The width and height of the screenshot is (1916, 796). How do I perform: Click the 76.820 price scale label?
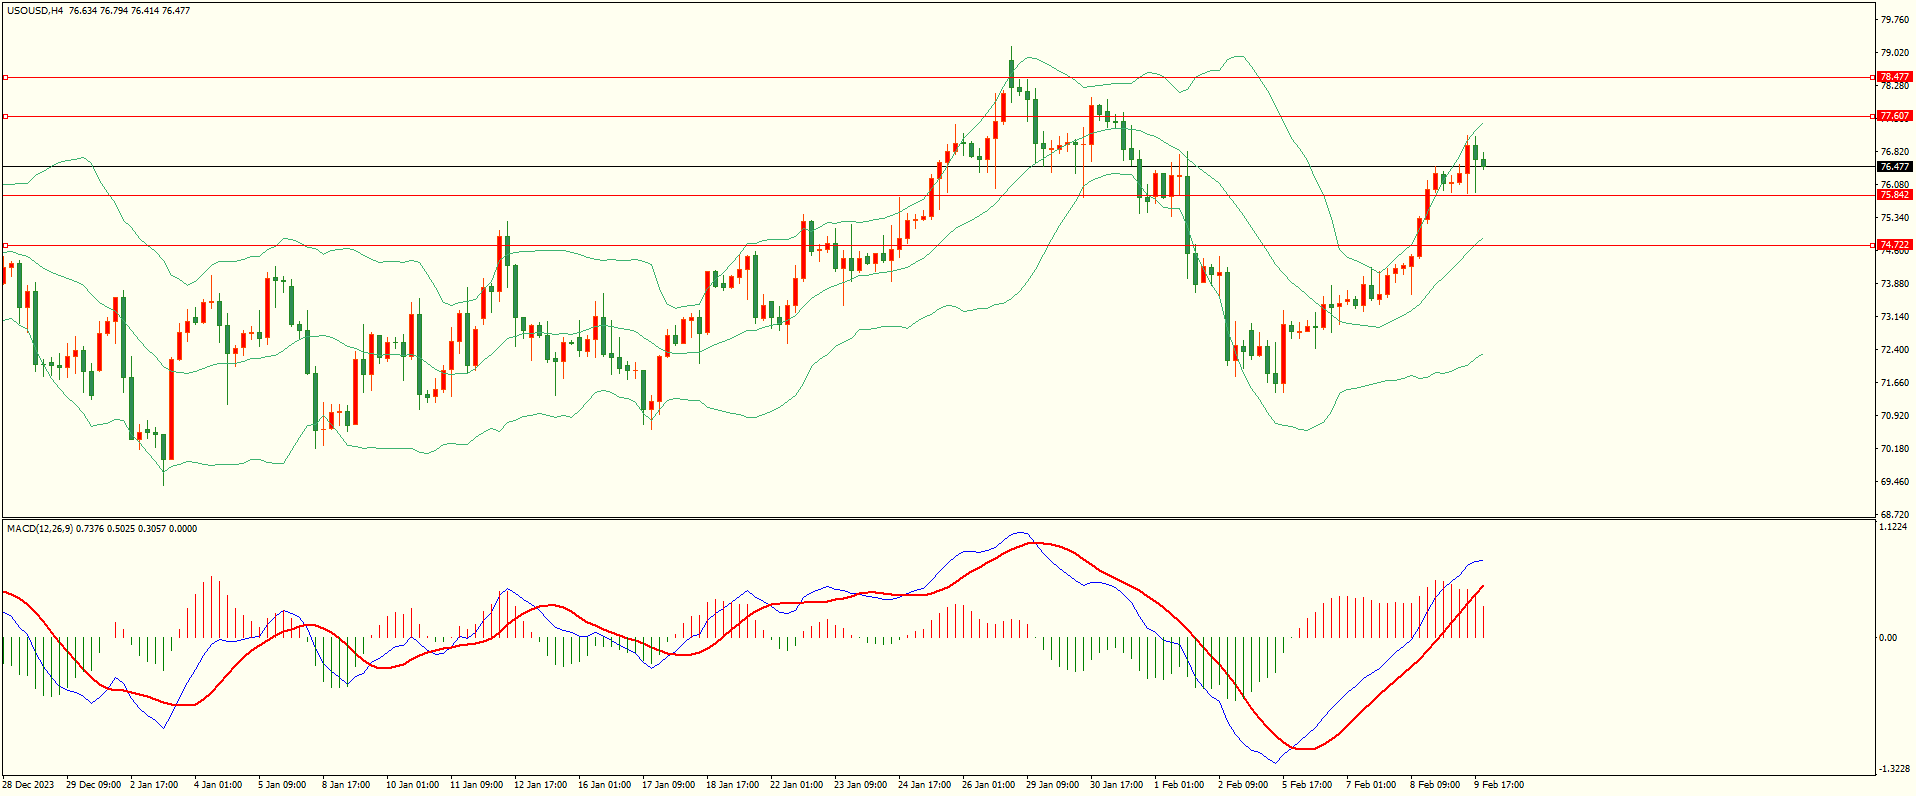[1895, 152]
